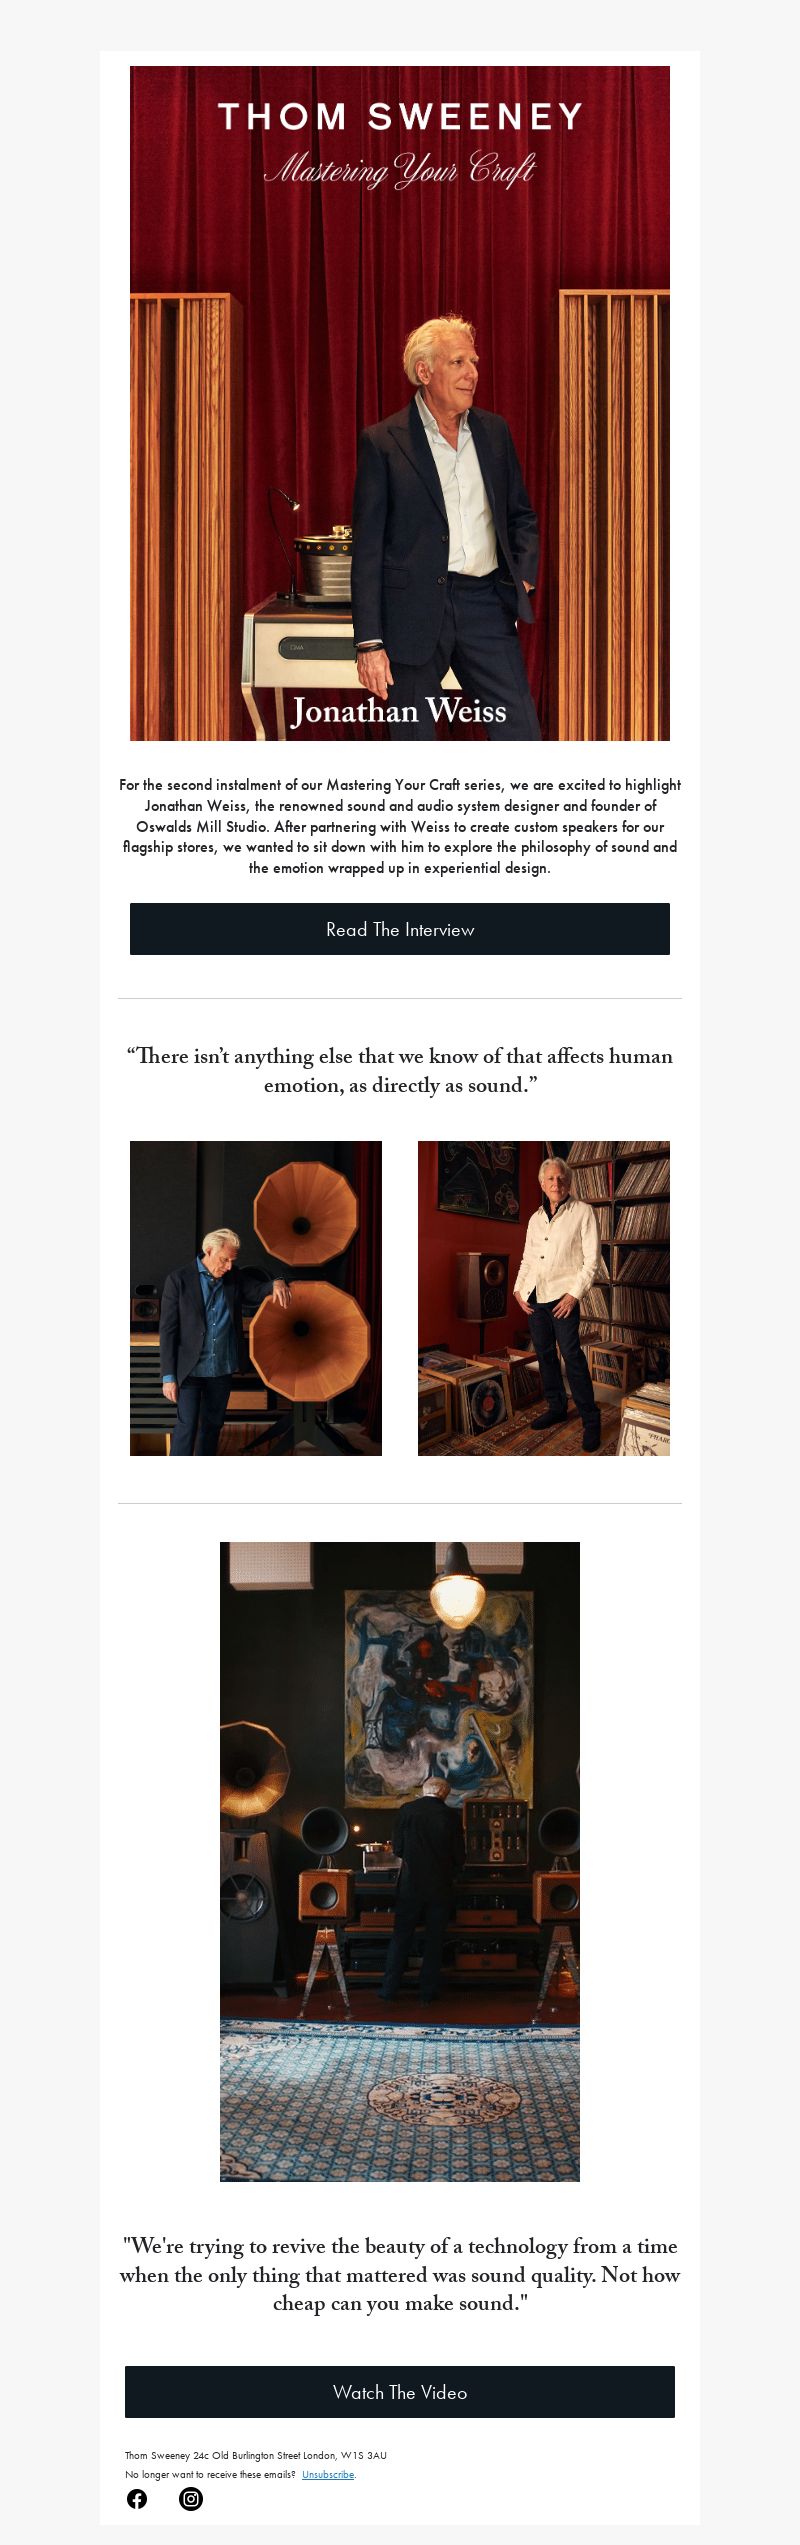Open the Facebook icon in footer
The width and height of the screenshot is (800, 2545).
[x=137, y=2499]
